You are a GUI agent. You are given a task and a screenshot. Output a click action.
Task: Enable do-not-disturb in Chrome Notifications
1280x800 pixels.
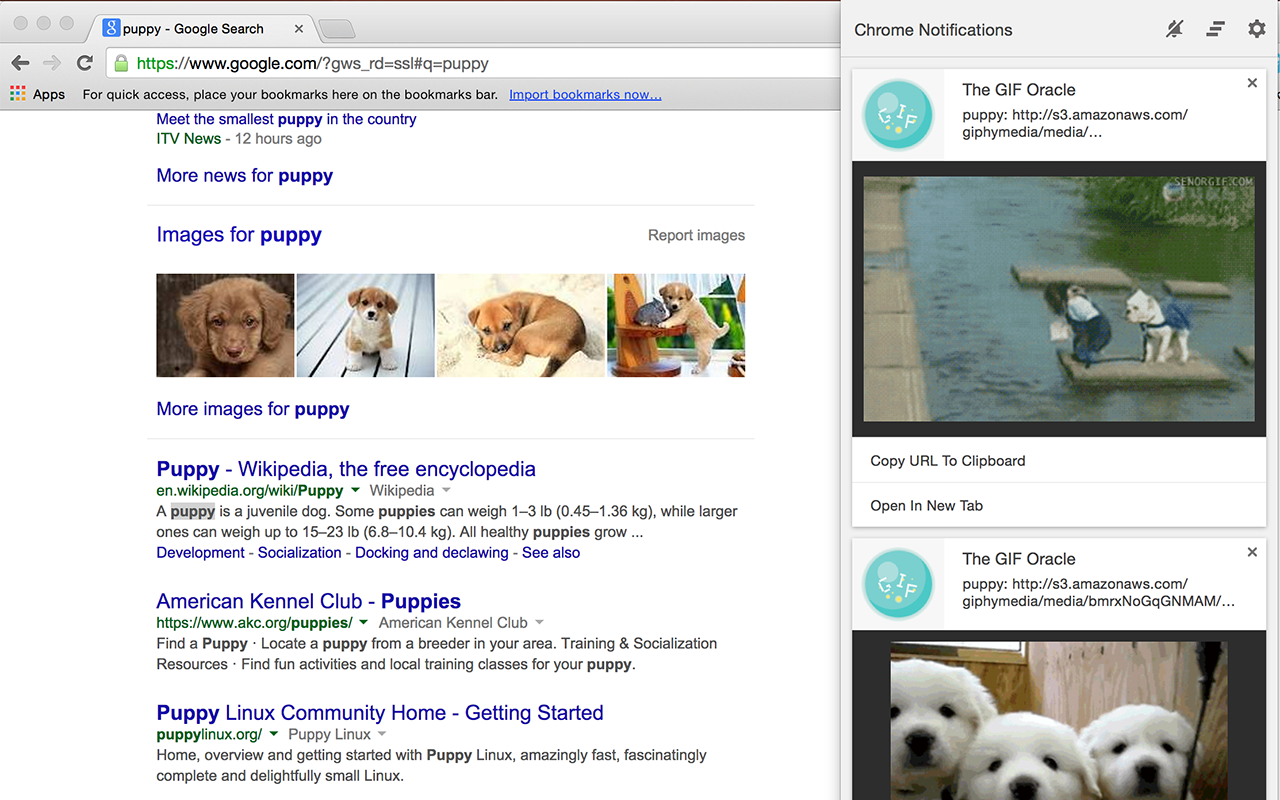tap(1175, 30)
